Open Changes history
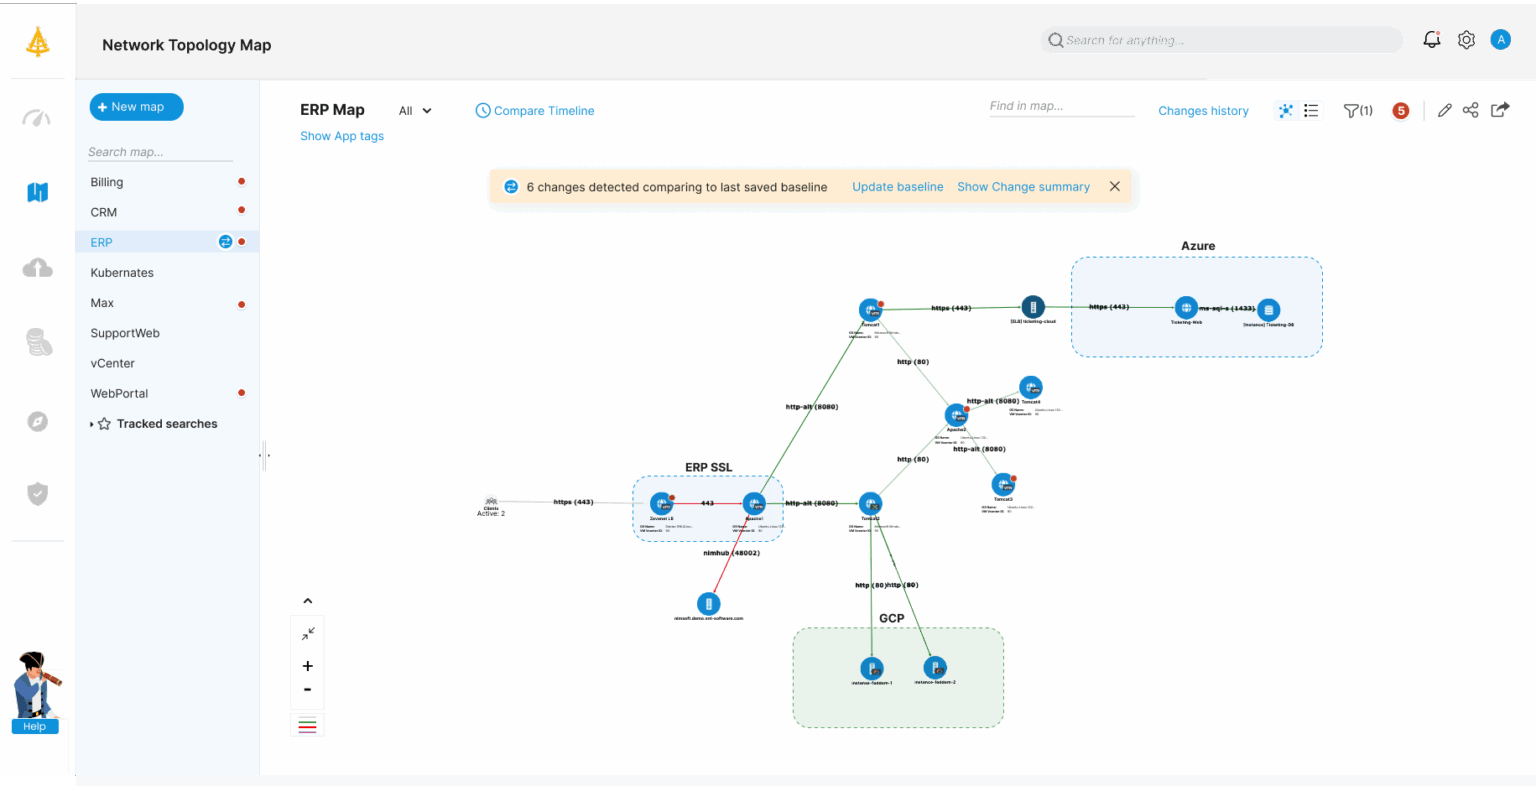The height and width of the screenshot is (786, 1536). [x=1203, y=111]
